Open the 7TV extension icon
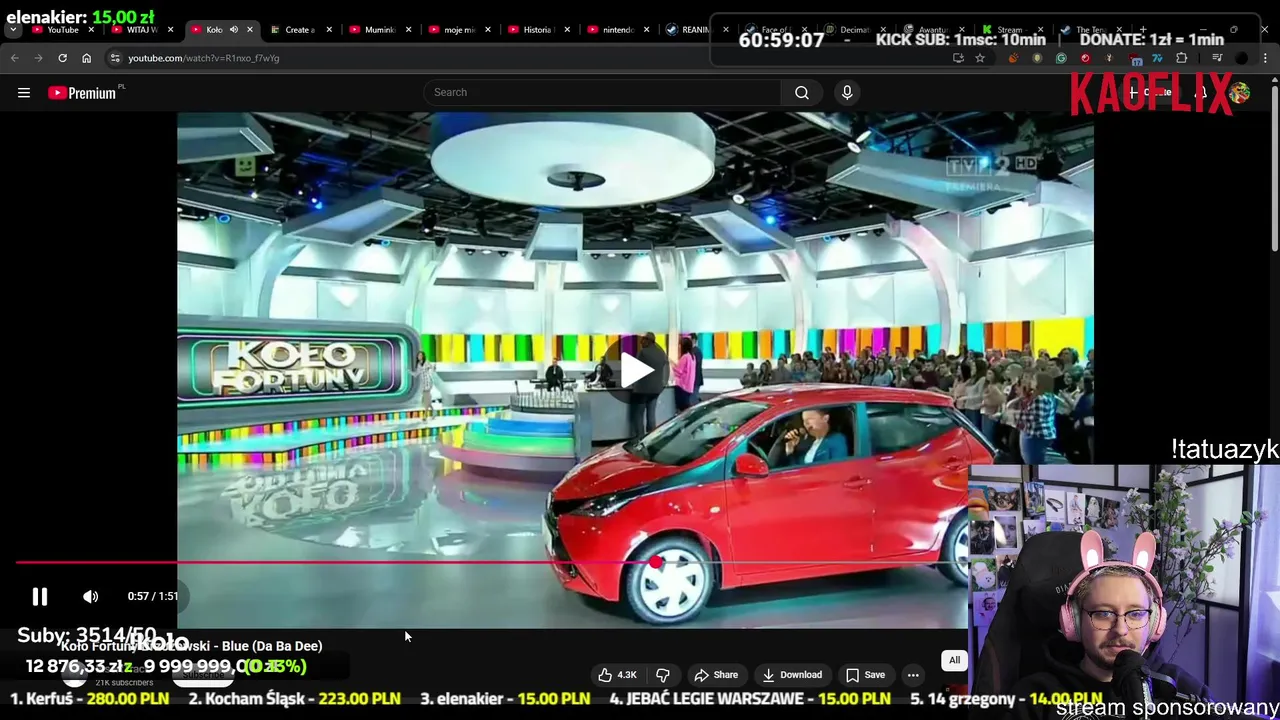Viewport: 1280px width, 720px height. click(1158, 58)
